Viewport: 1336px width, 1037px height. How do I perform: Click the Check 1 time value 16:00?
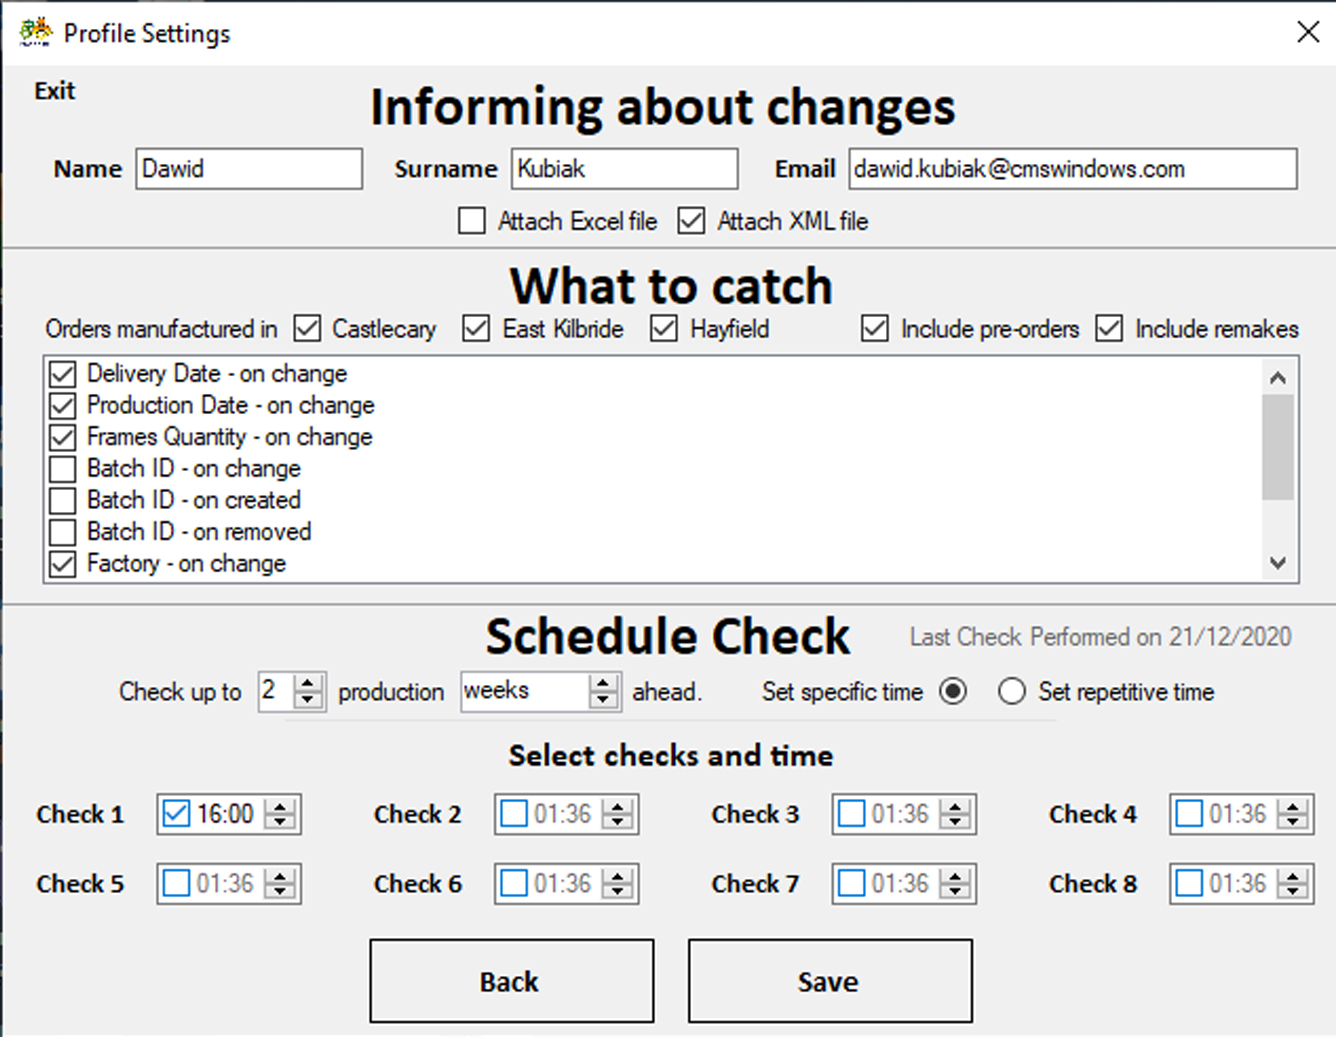[225, 814]
